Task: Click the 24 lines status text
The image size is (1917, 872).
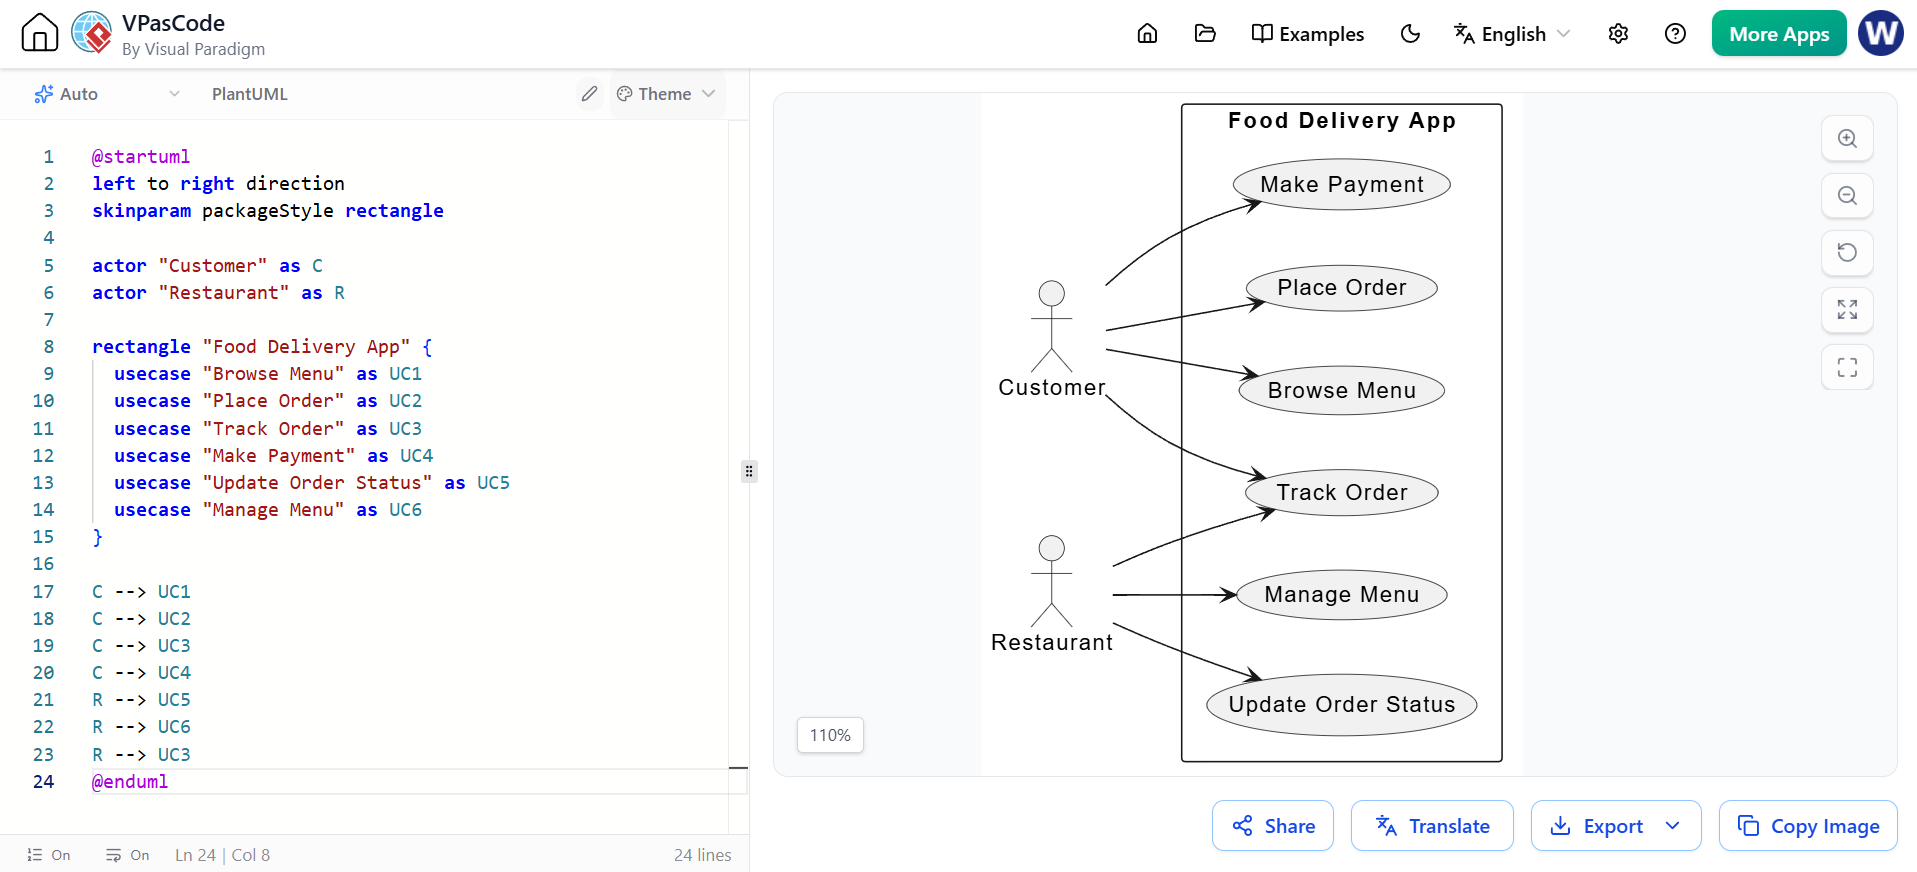Action: click(x=702, y=855)
